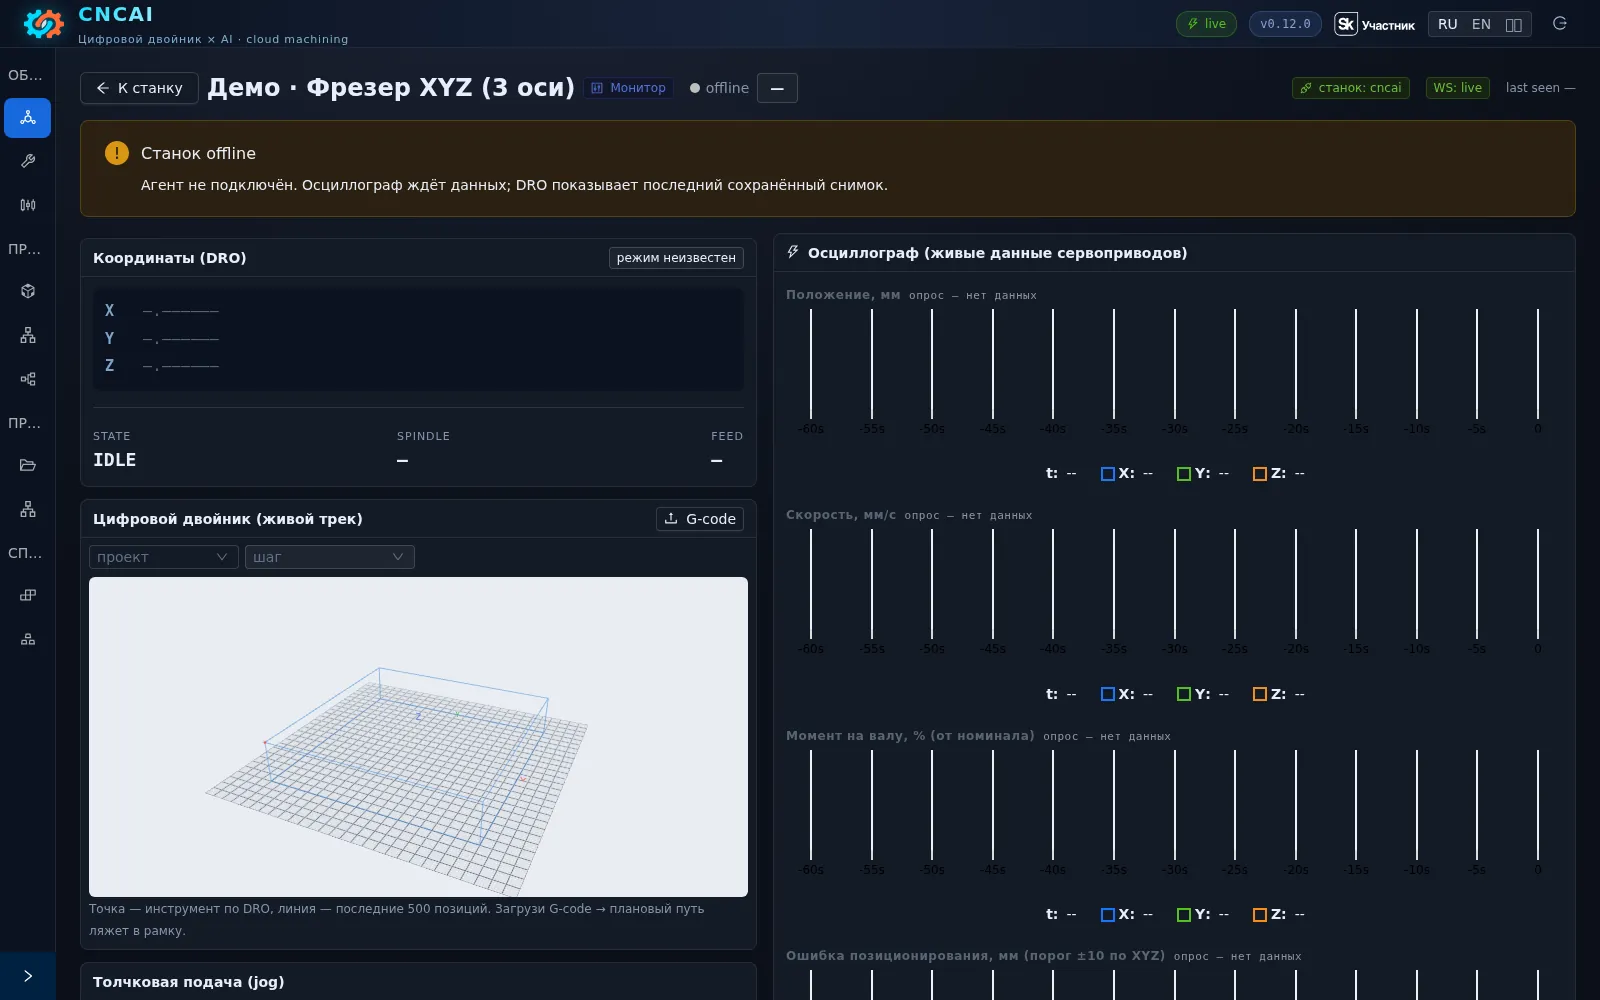Open the side-branching tree sidebar icon
The image size is (1600, 1000).
tap(28, 379)
